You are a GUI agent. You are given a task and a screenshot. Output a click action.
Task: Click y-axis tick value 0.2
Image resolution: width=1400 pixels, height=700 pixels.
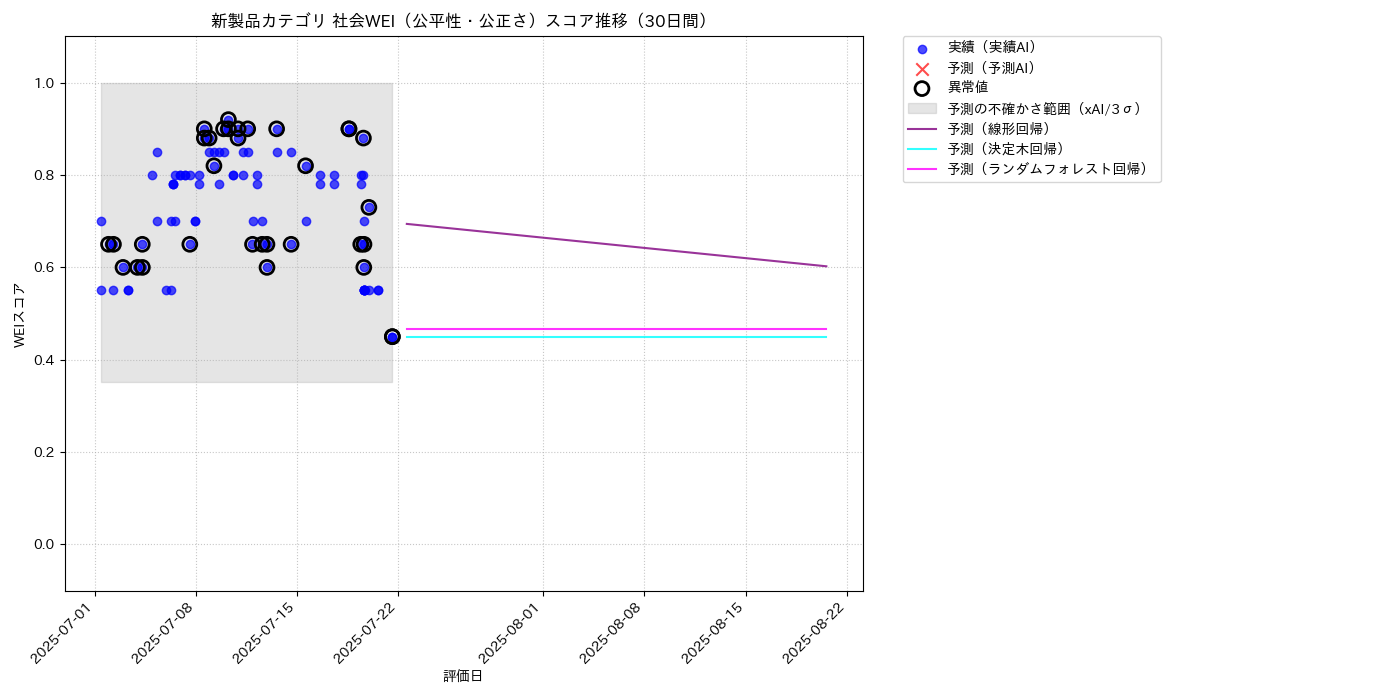[x=44, y=452]
